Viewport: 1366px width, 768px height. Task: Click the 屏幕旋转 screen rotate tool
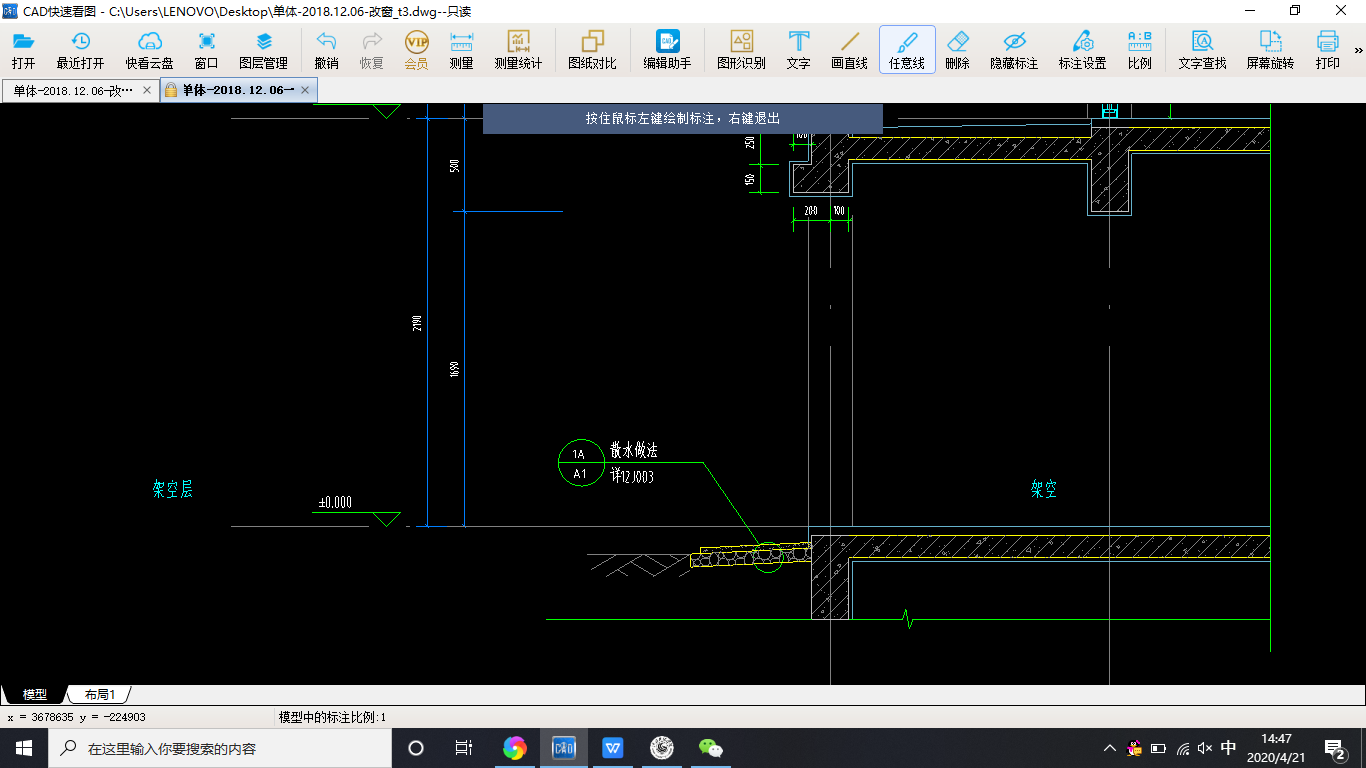(x=1270, y=50)
